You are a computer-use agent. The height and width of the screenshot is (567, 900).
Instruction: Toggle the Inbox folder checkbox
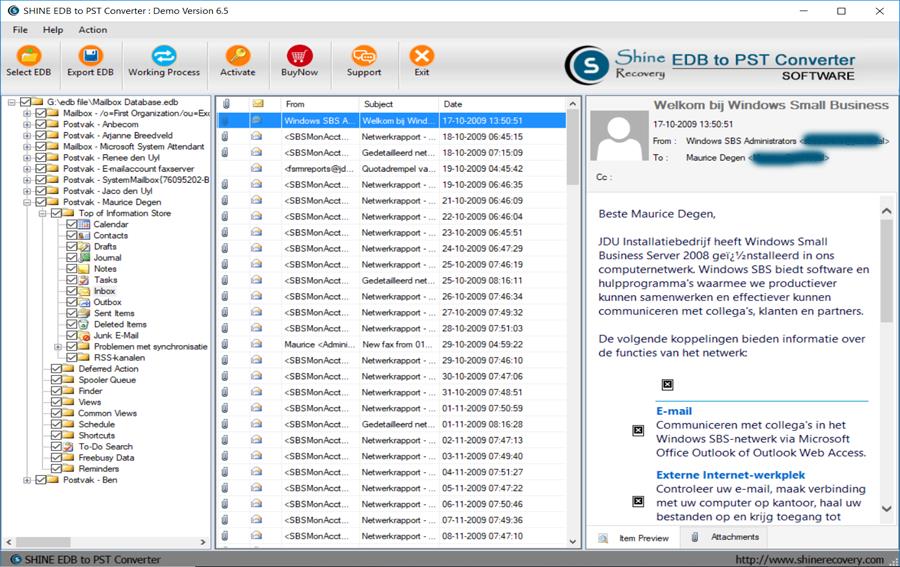(x=71, y=291)
